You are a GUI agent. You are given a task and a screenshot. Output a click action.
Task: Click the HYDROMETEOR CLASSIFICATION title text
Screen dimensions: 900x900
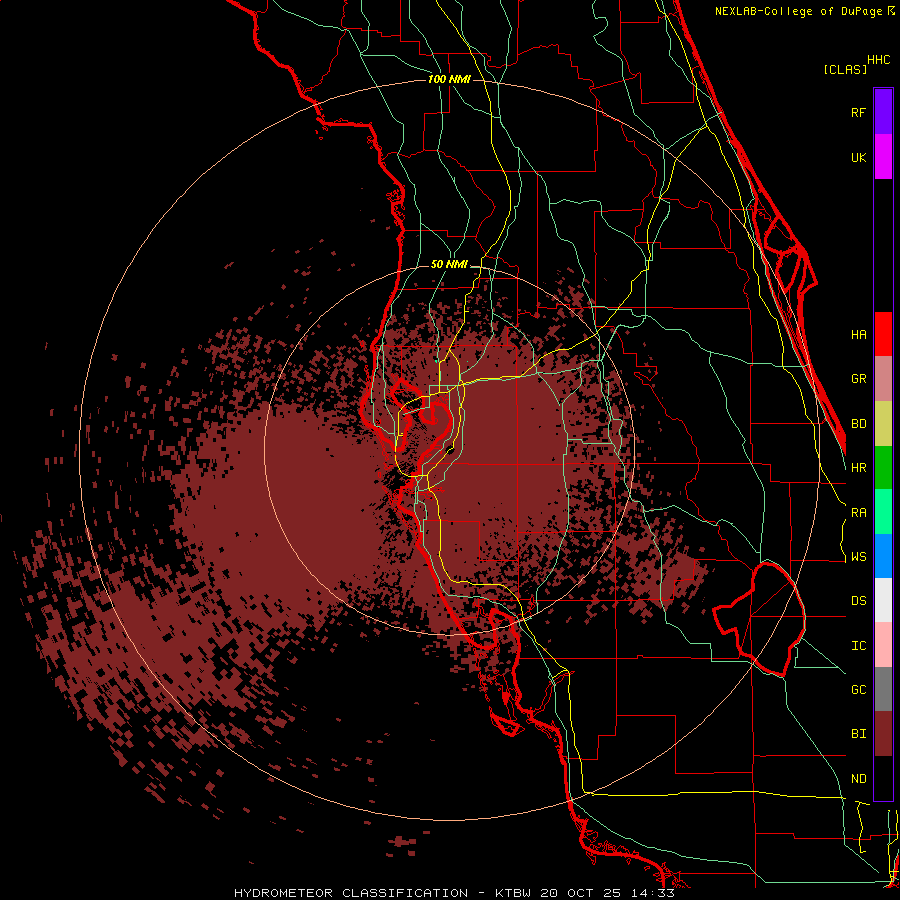[x=351, y=893]
